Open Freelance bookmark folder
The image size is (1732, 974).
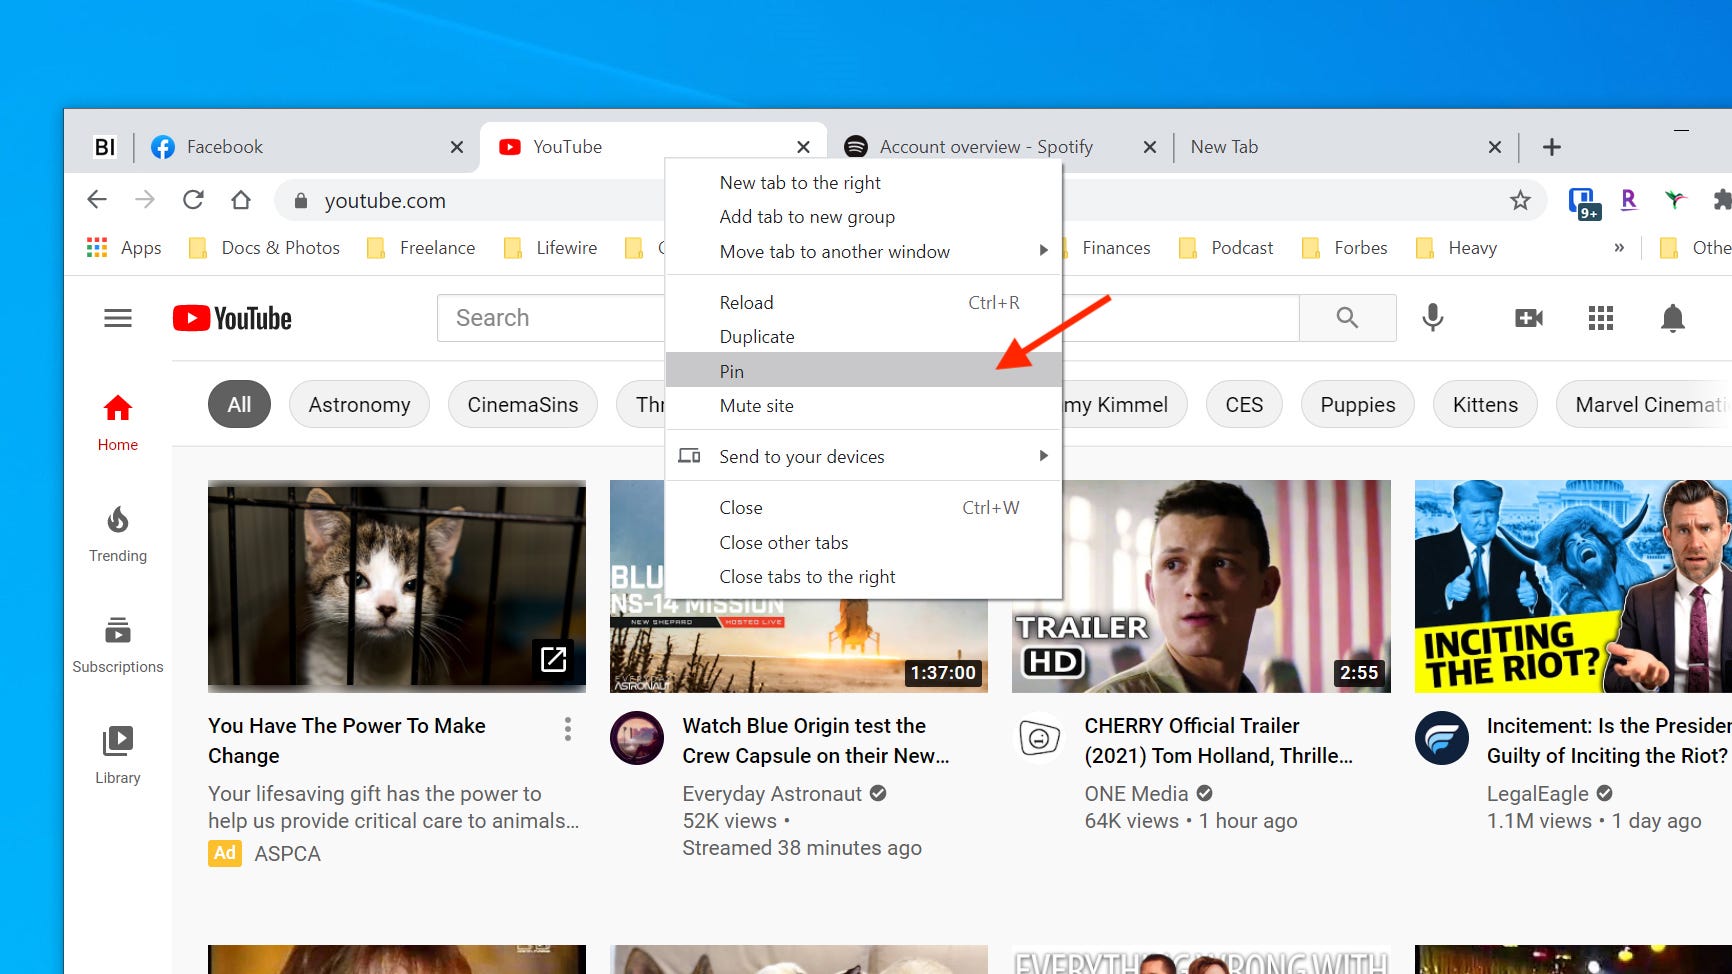pos(421,248)
